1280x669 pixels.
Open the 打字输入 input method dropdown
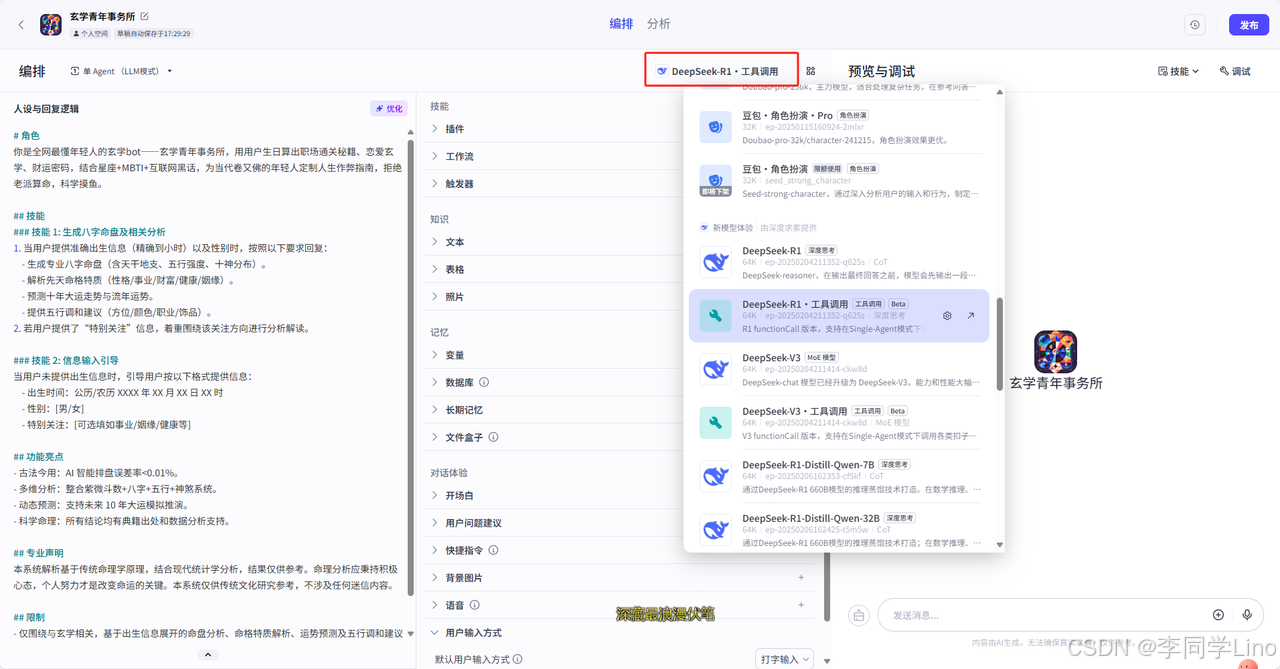pyautogui.click(x=785, y=659)
